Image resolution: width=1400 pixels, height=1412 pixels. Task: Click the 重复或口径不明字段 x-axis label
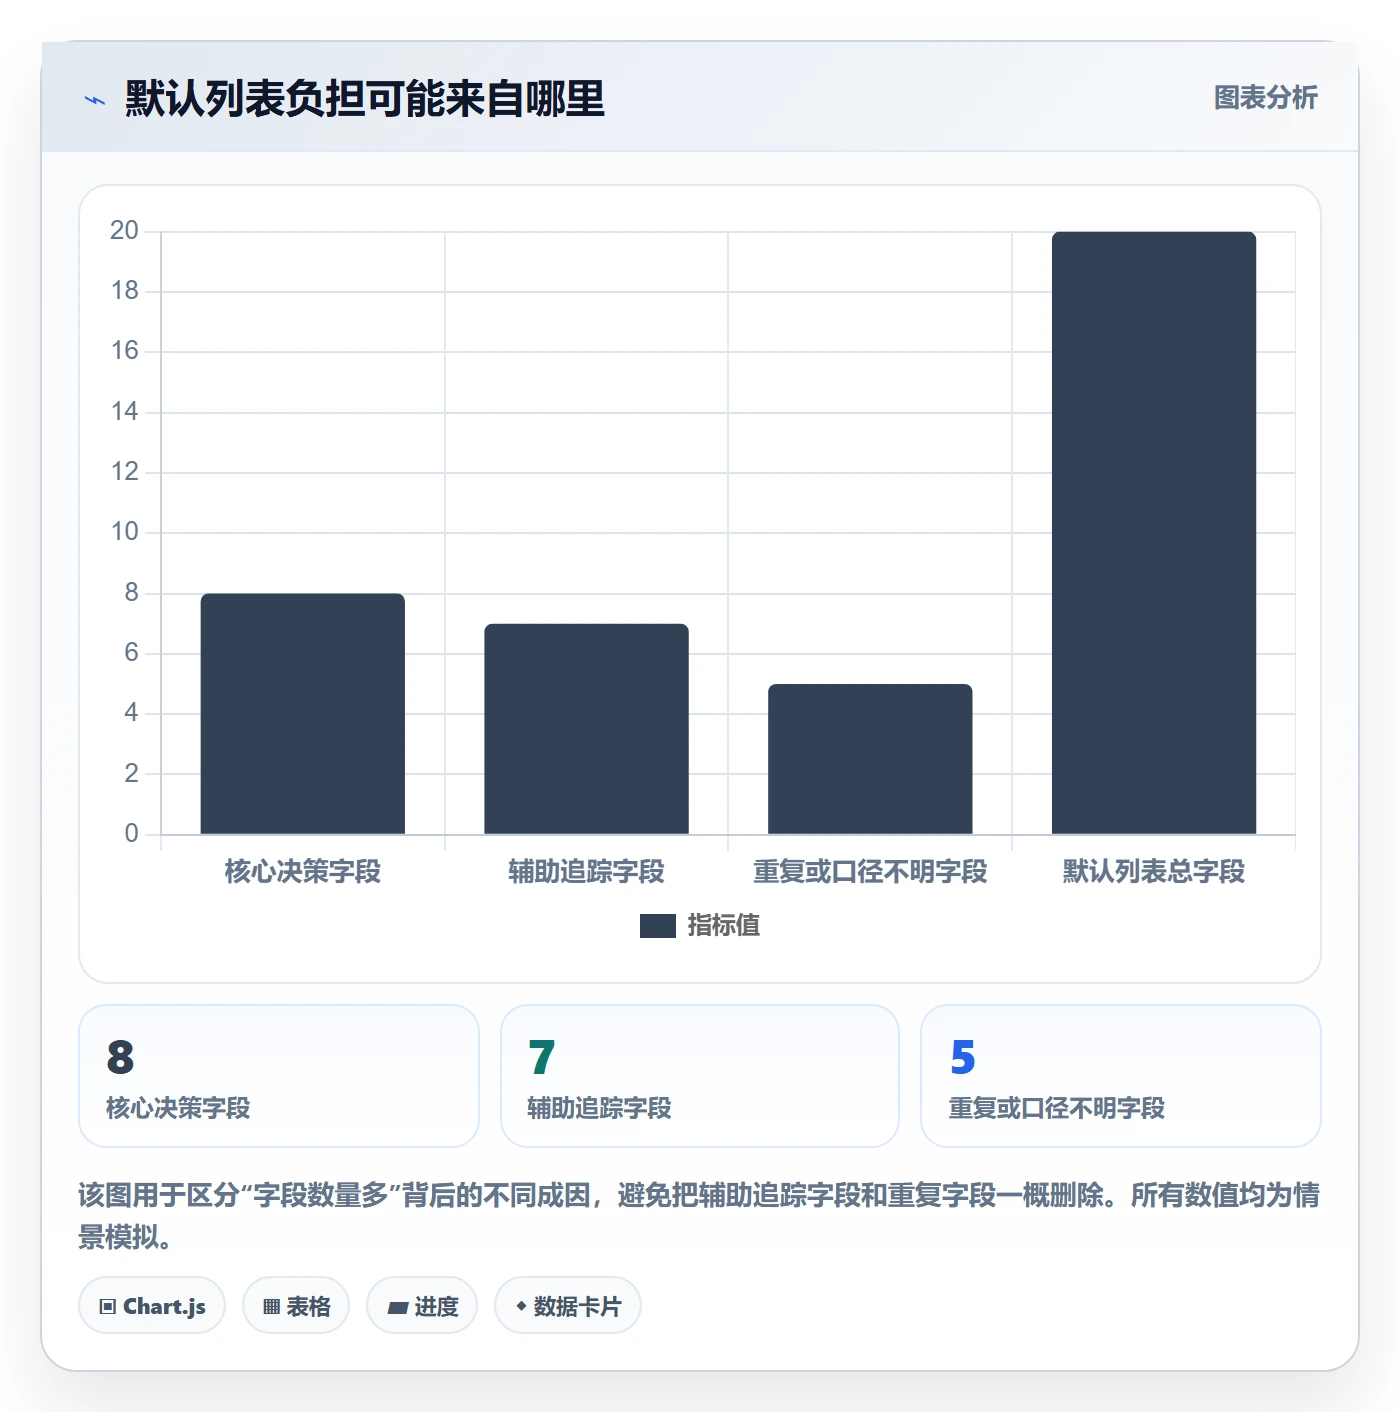point(870,872)
